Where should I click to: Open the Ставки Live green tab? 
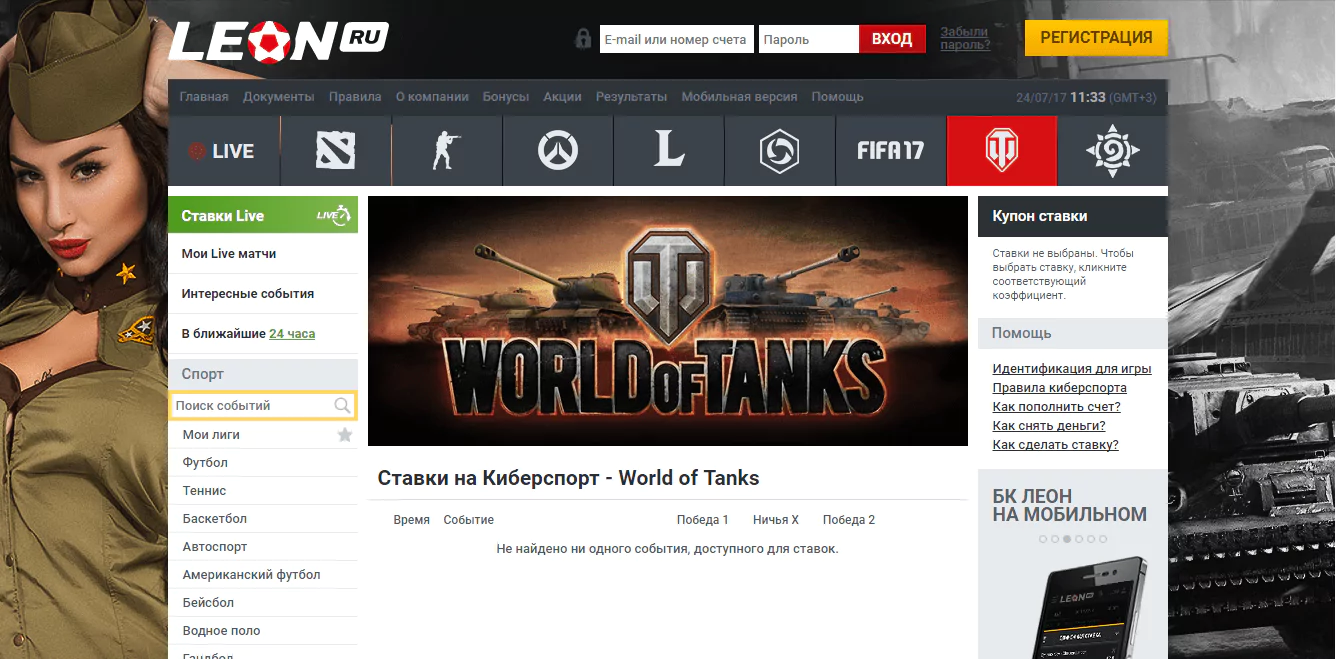(x=263, y=215)
